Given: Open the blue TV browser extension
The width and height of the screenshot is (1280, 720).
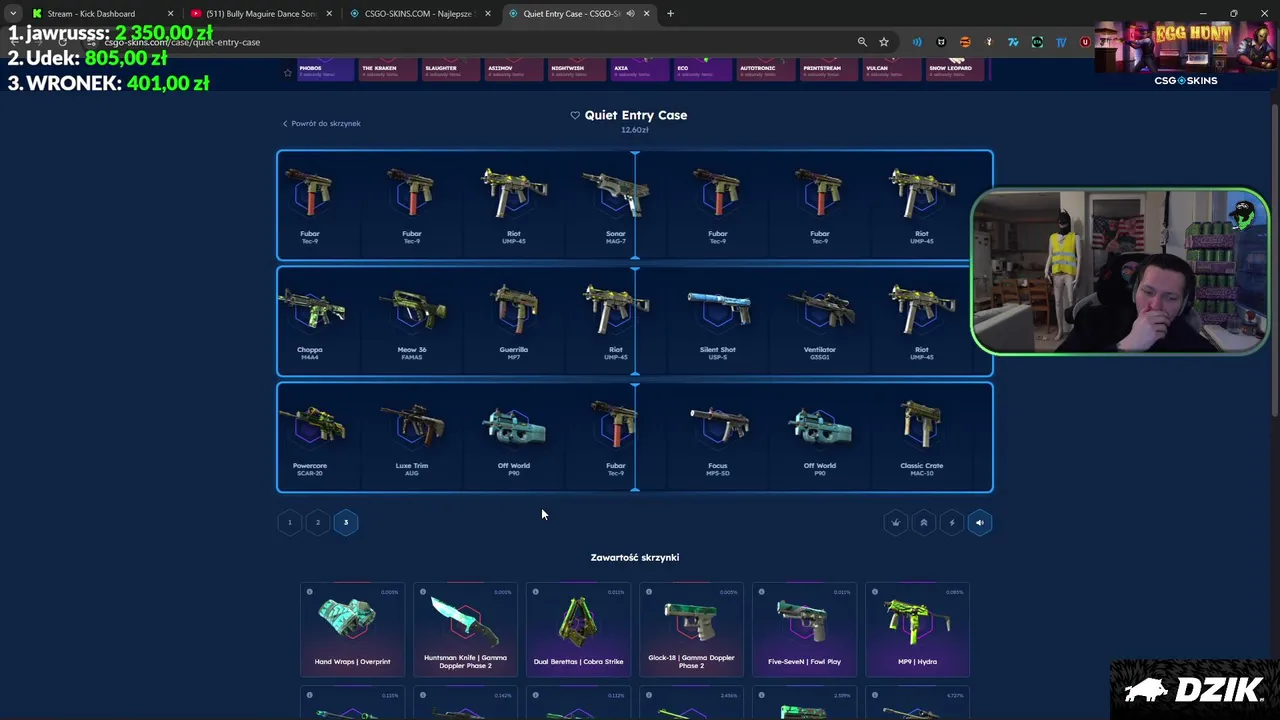Looking at the screenshot, I should point(1061,42).
